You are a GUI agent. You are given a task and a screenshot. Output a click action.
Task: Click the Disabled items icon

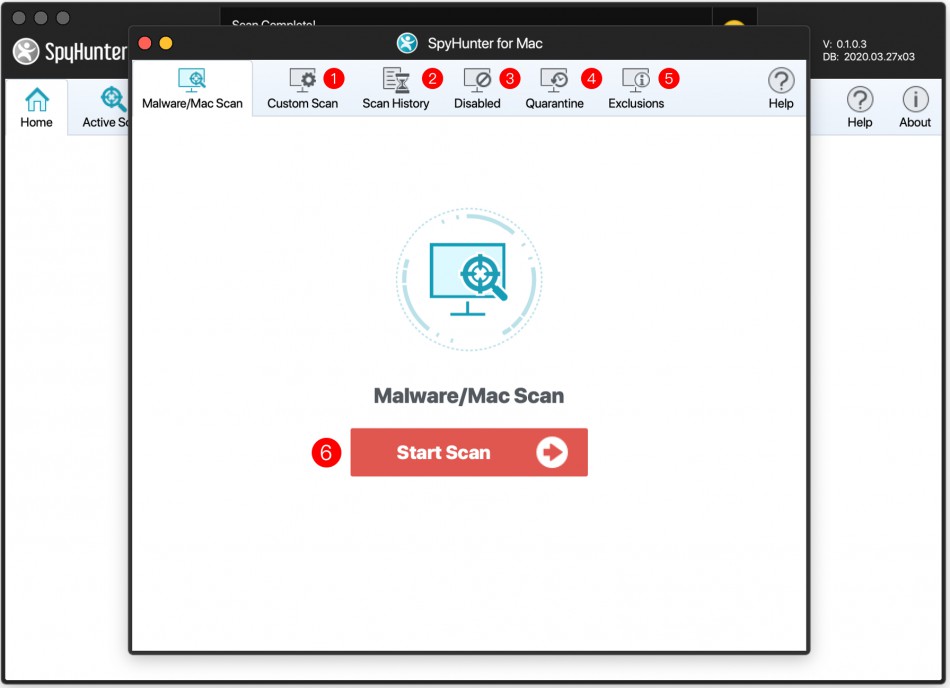(477, 80)
